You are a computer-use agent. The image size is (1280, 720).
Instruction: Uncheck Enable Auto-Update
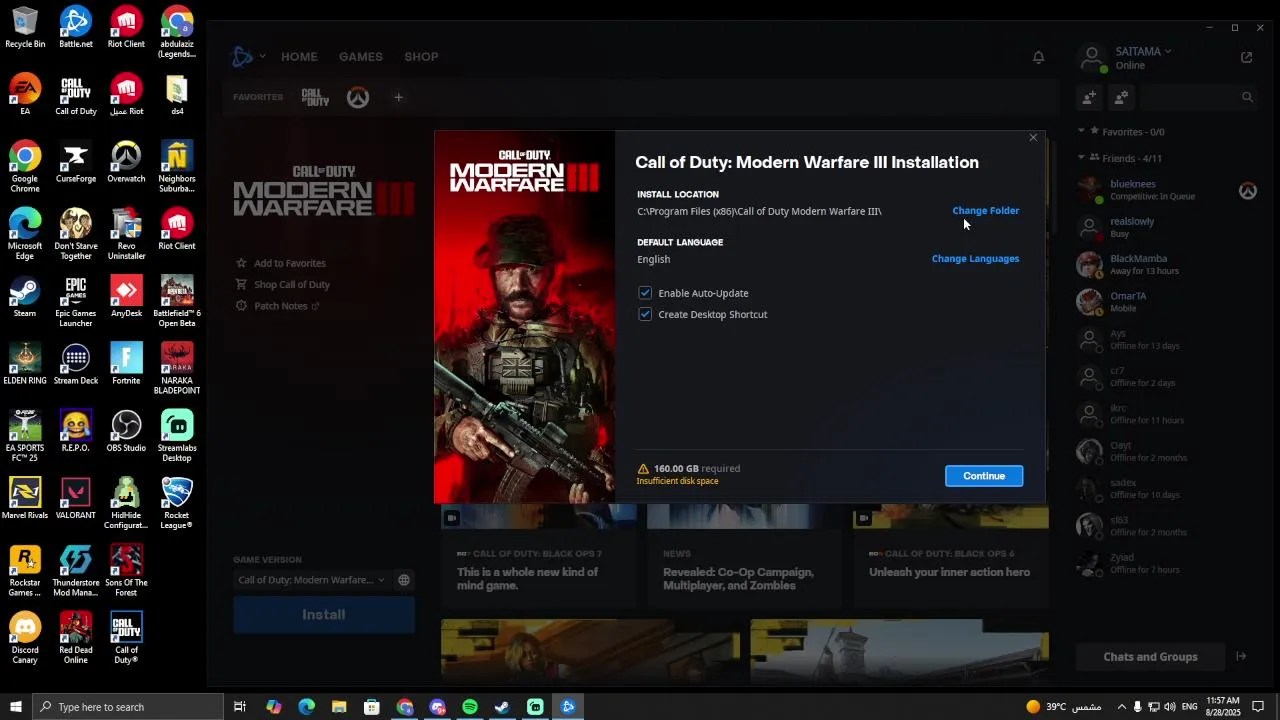[645, 293]
